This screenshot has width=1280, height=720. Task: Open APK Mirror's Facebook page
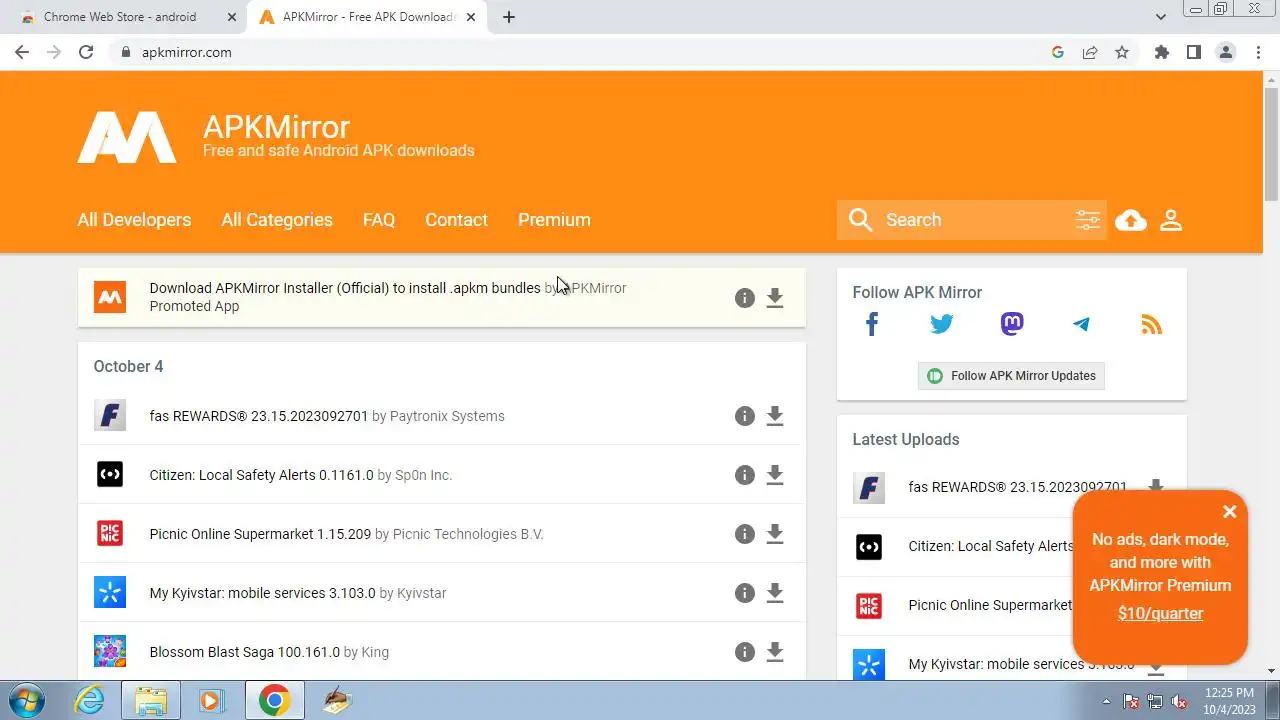click(x=872, y=324)
